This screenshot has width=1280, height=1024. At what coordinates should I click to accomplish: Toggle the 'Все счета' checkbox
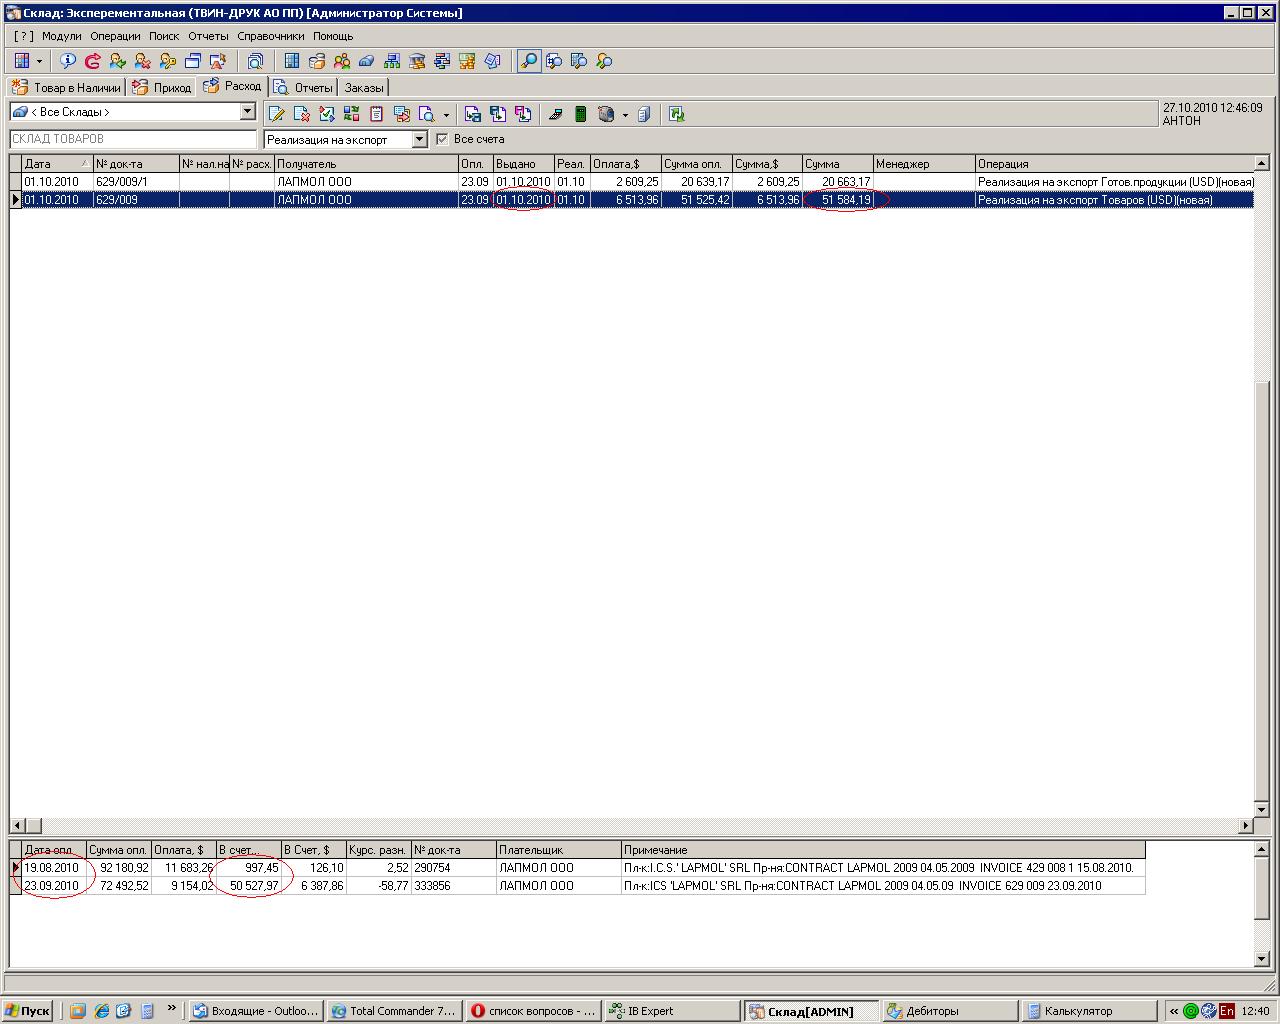point(442,139)
